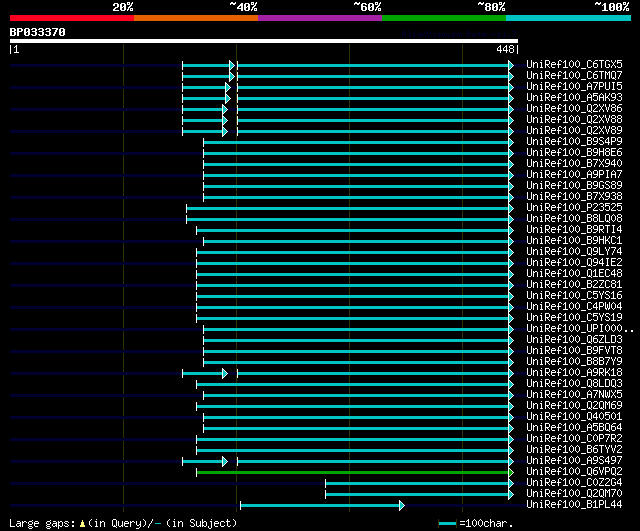This screenshot has width=640, height=531.
Task: Select the UniRef100_B6TYV2 label
Action: pos(574,450)
